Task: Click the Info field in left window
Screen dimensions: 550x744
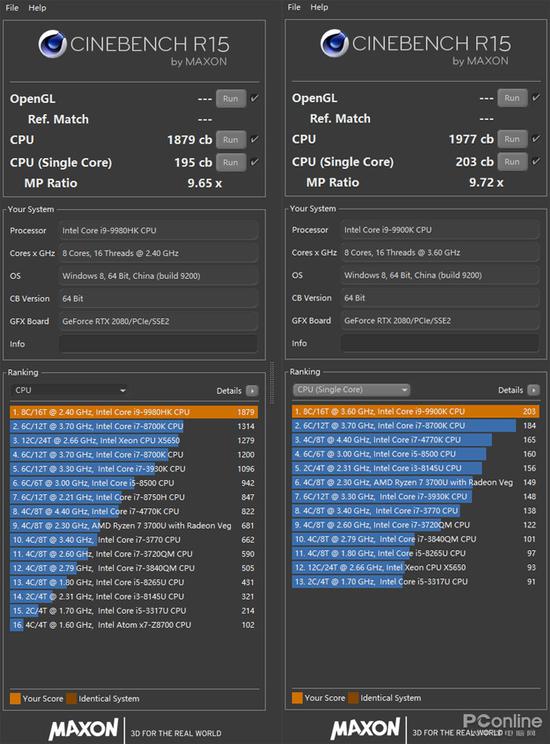Action: click(158, 344)
